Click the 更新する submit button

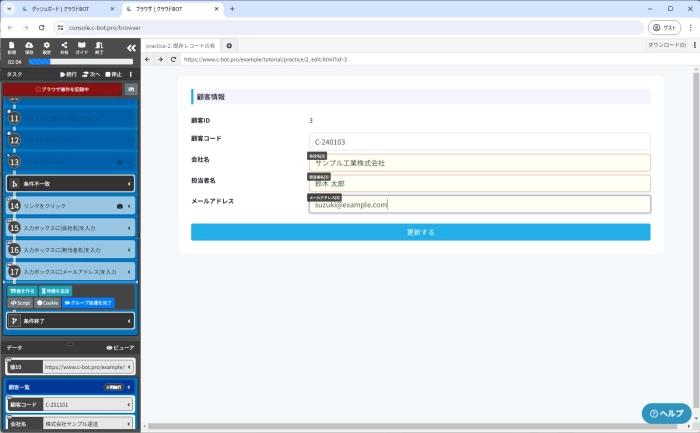click(x=420, y=232)
